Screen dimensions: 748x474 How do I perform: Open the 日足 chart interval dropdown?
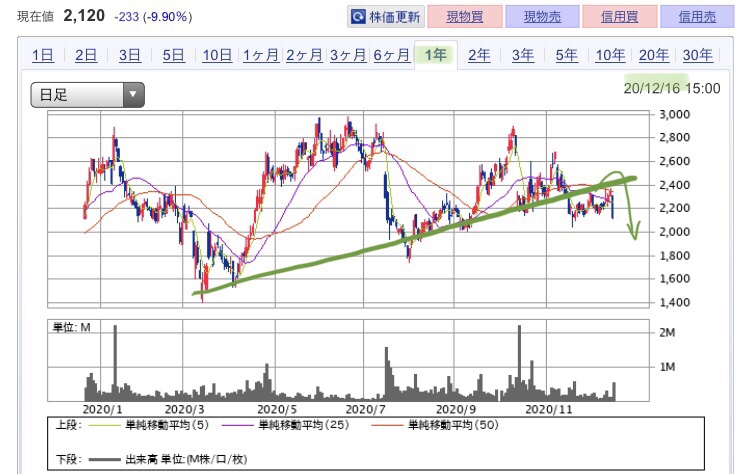88,95
